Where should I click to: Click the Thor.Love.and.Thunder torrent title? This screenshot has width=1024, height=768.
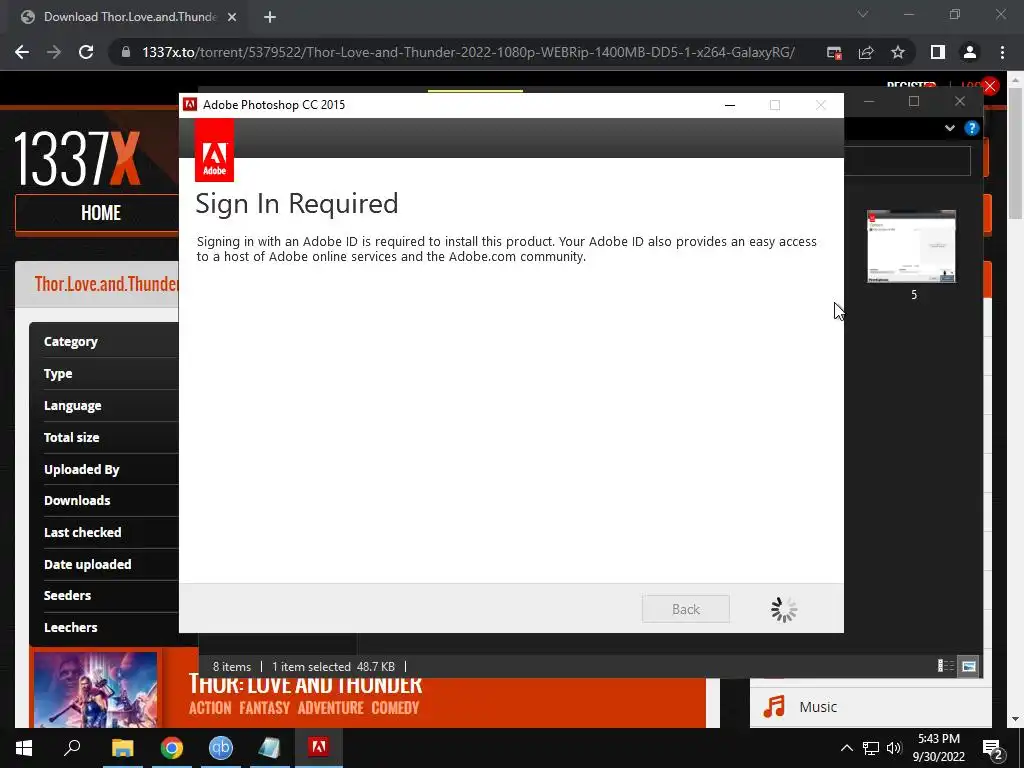[x=106, y=284]
